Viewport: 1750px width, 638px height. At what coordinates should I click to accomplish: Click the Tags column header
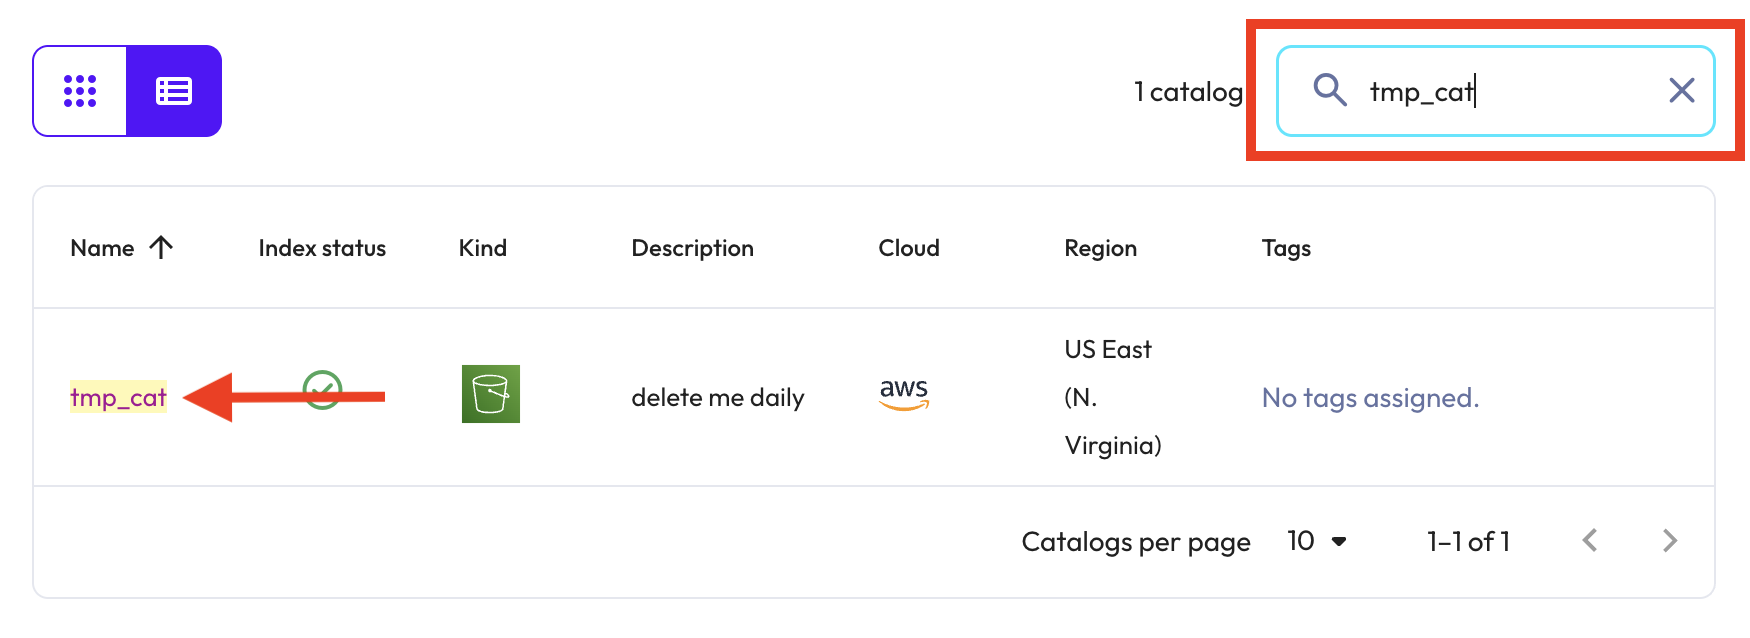(1286, 248)
